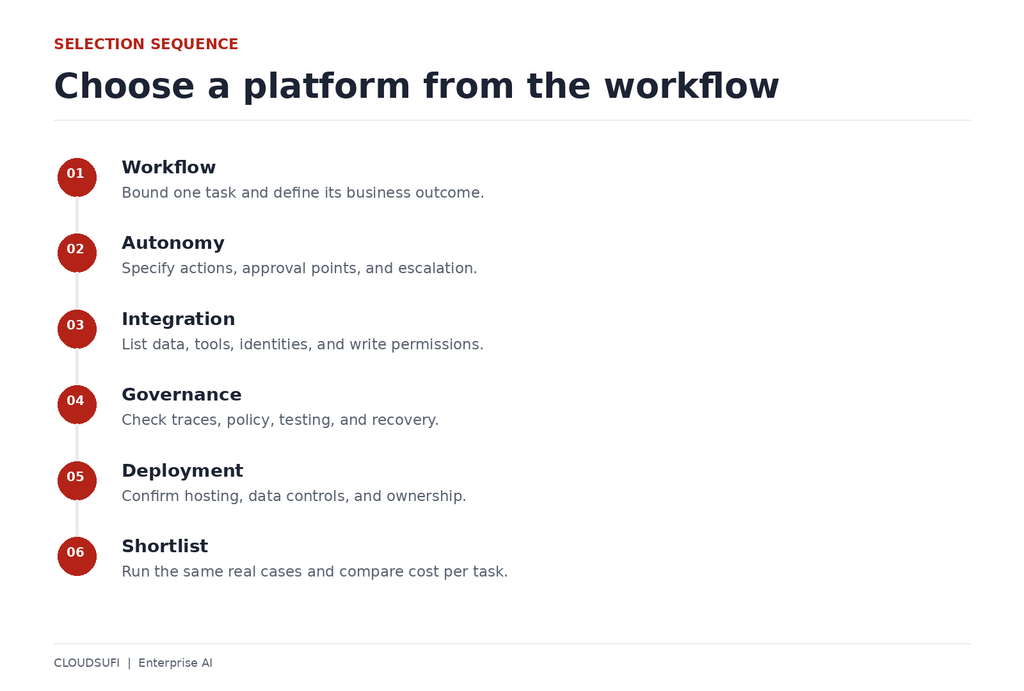Select the 03 numbered circle badge
1024x691 pixels.
[x=77, y=329]
